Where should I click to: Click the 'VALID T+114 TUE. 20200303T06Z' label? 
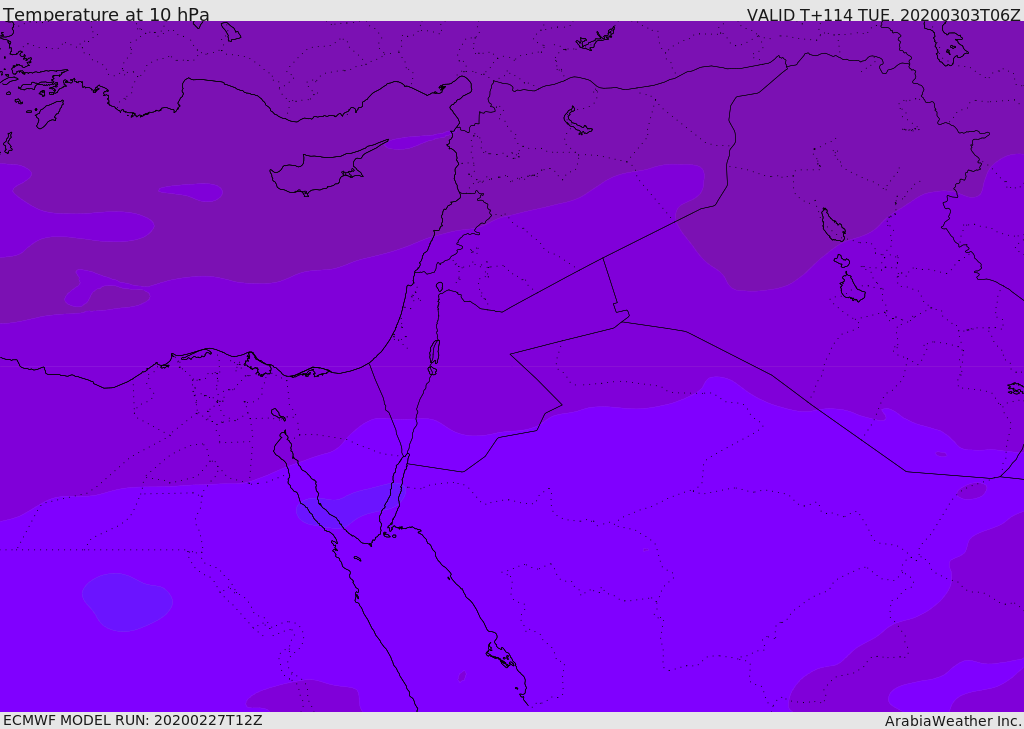[884, 15]
